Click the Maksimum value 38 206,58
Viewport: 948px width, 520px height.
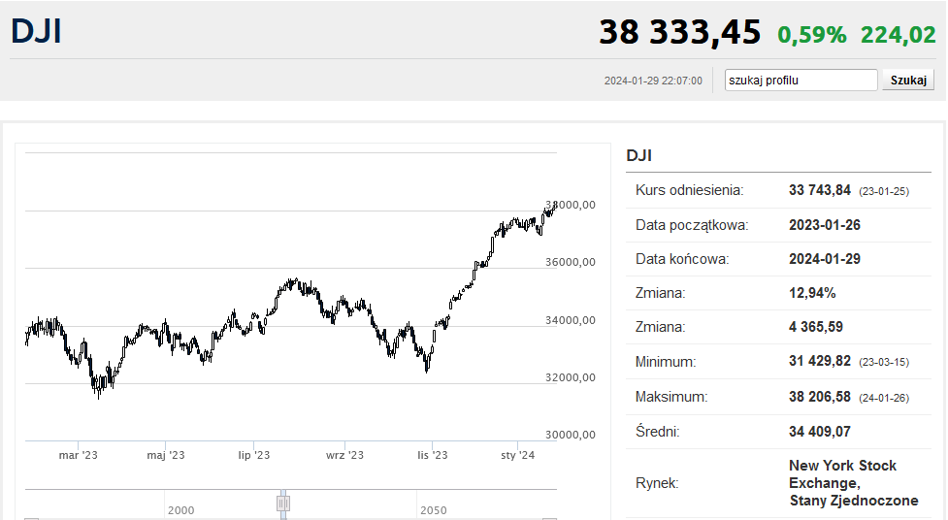820,397
